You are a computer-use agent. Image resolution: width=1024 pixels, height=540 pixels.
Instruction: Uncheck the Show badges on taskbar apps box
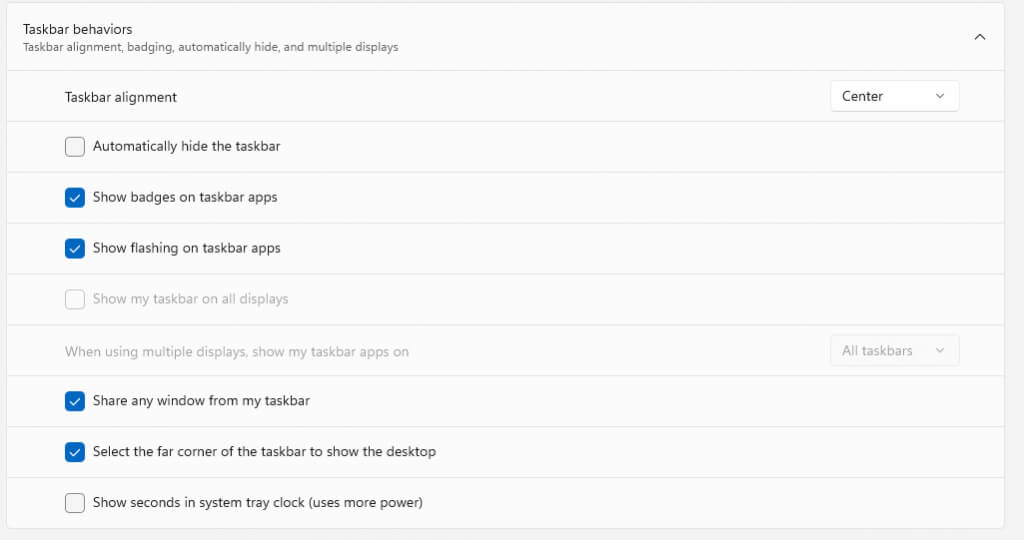(75, 198)
